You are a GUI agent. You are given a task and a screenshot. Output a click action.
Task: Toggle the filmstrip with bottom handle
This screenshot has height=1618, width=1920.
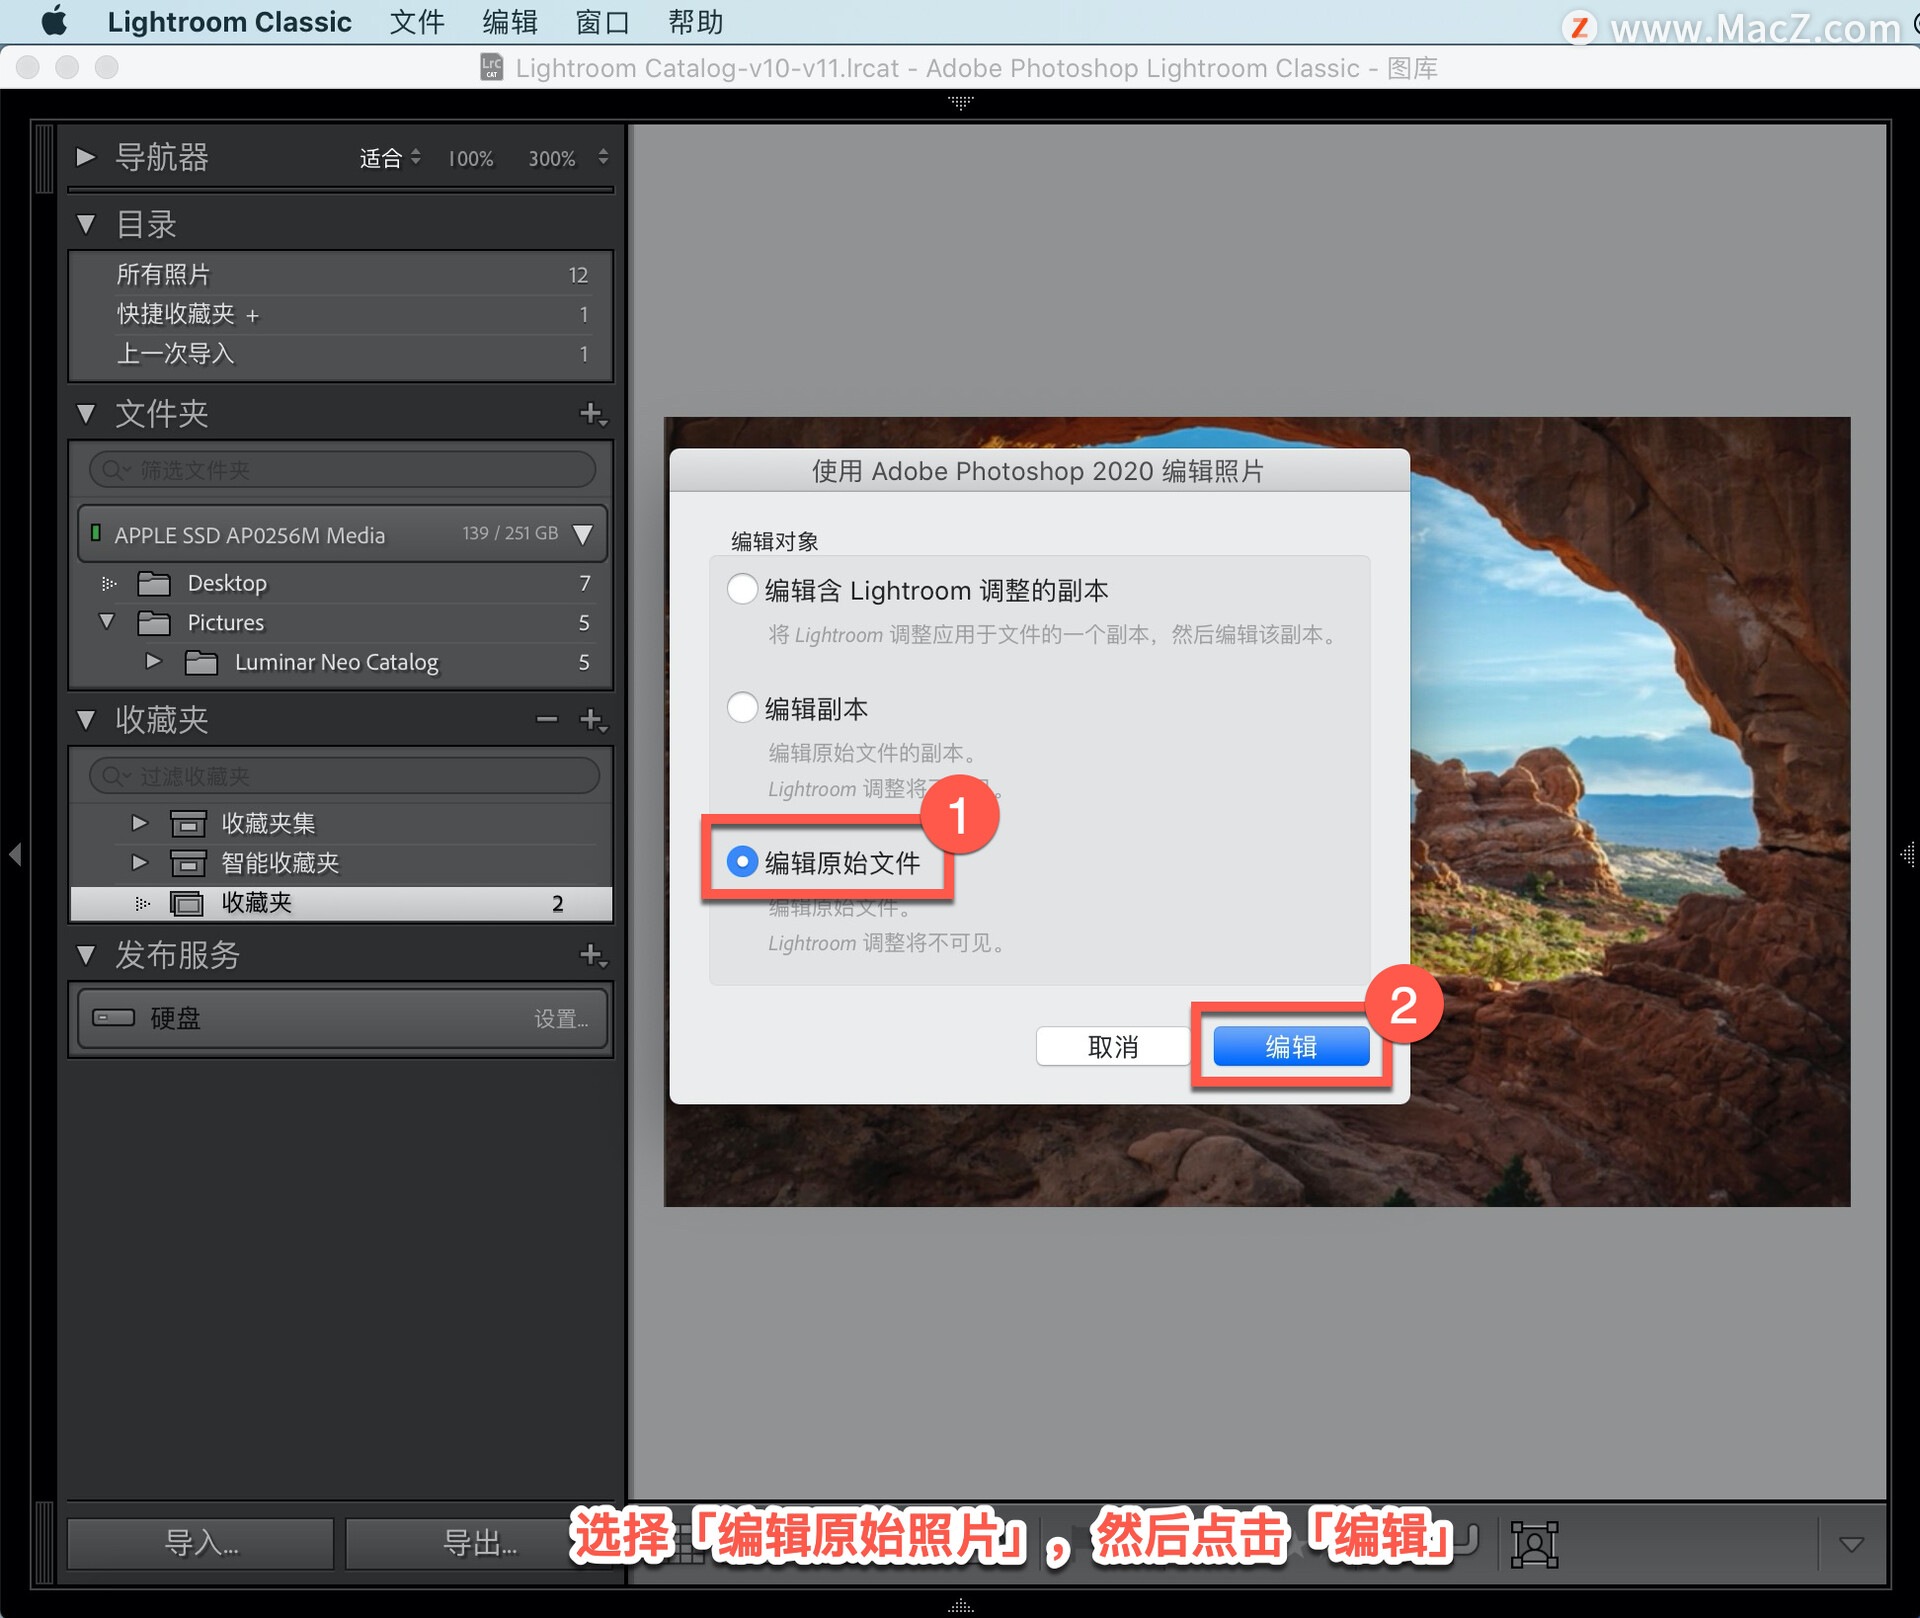point(960,1606)
